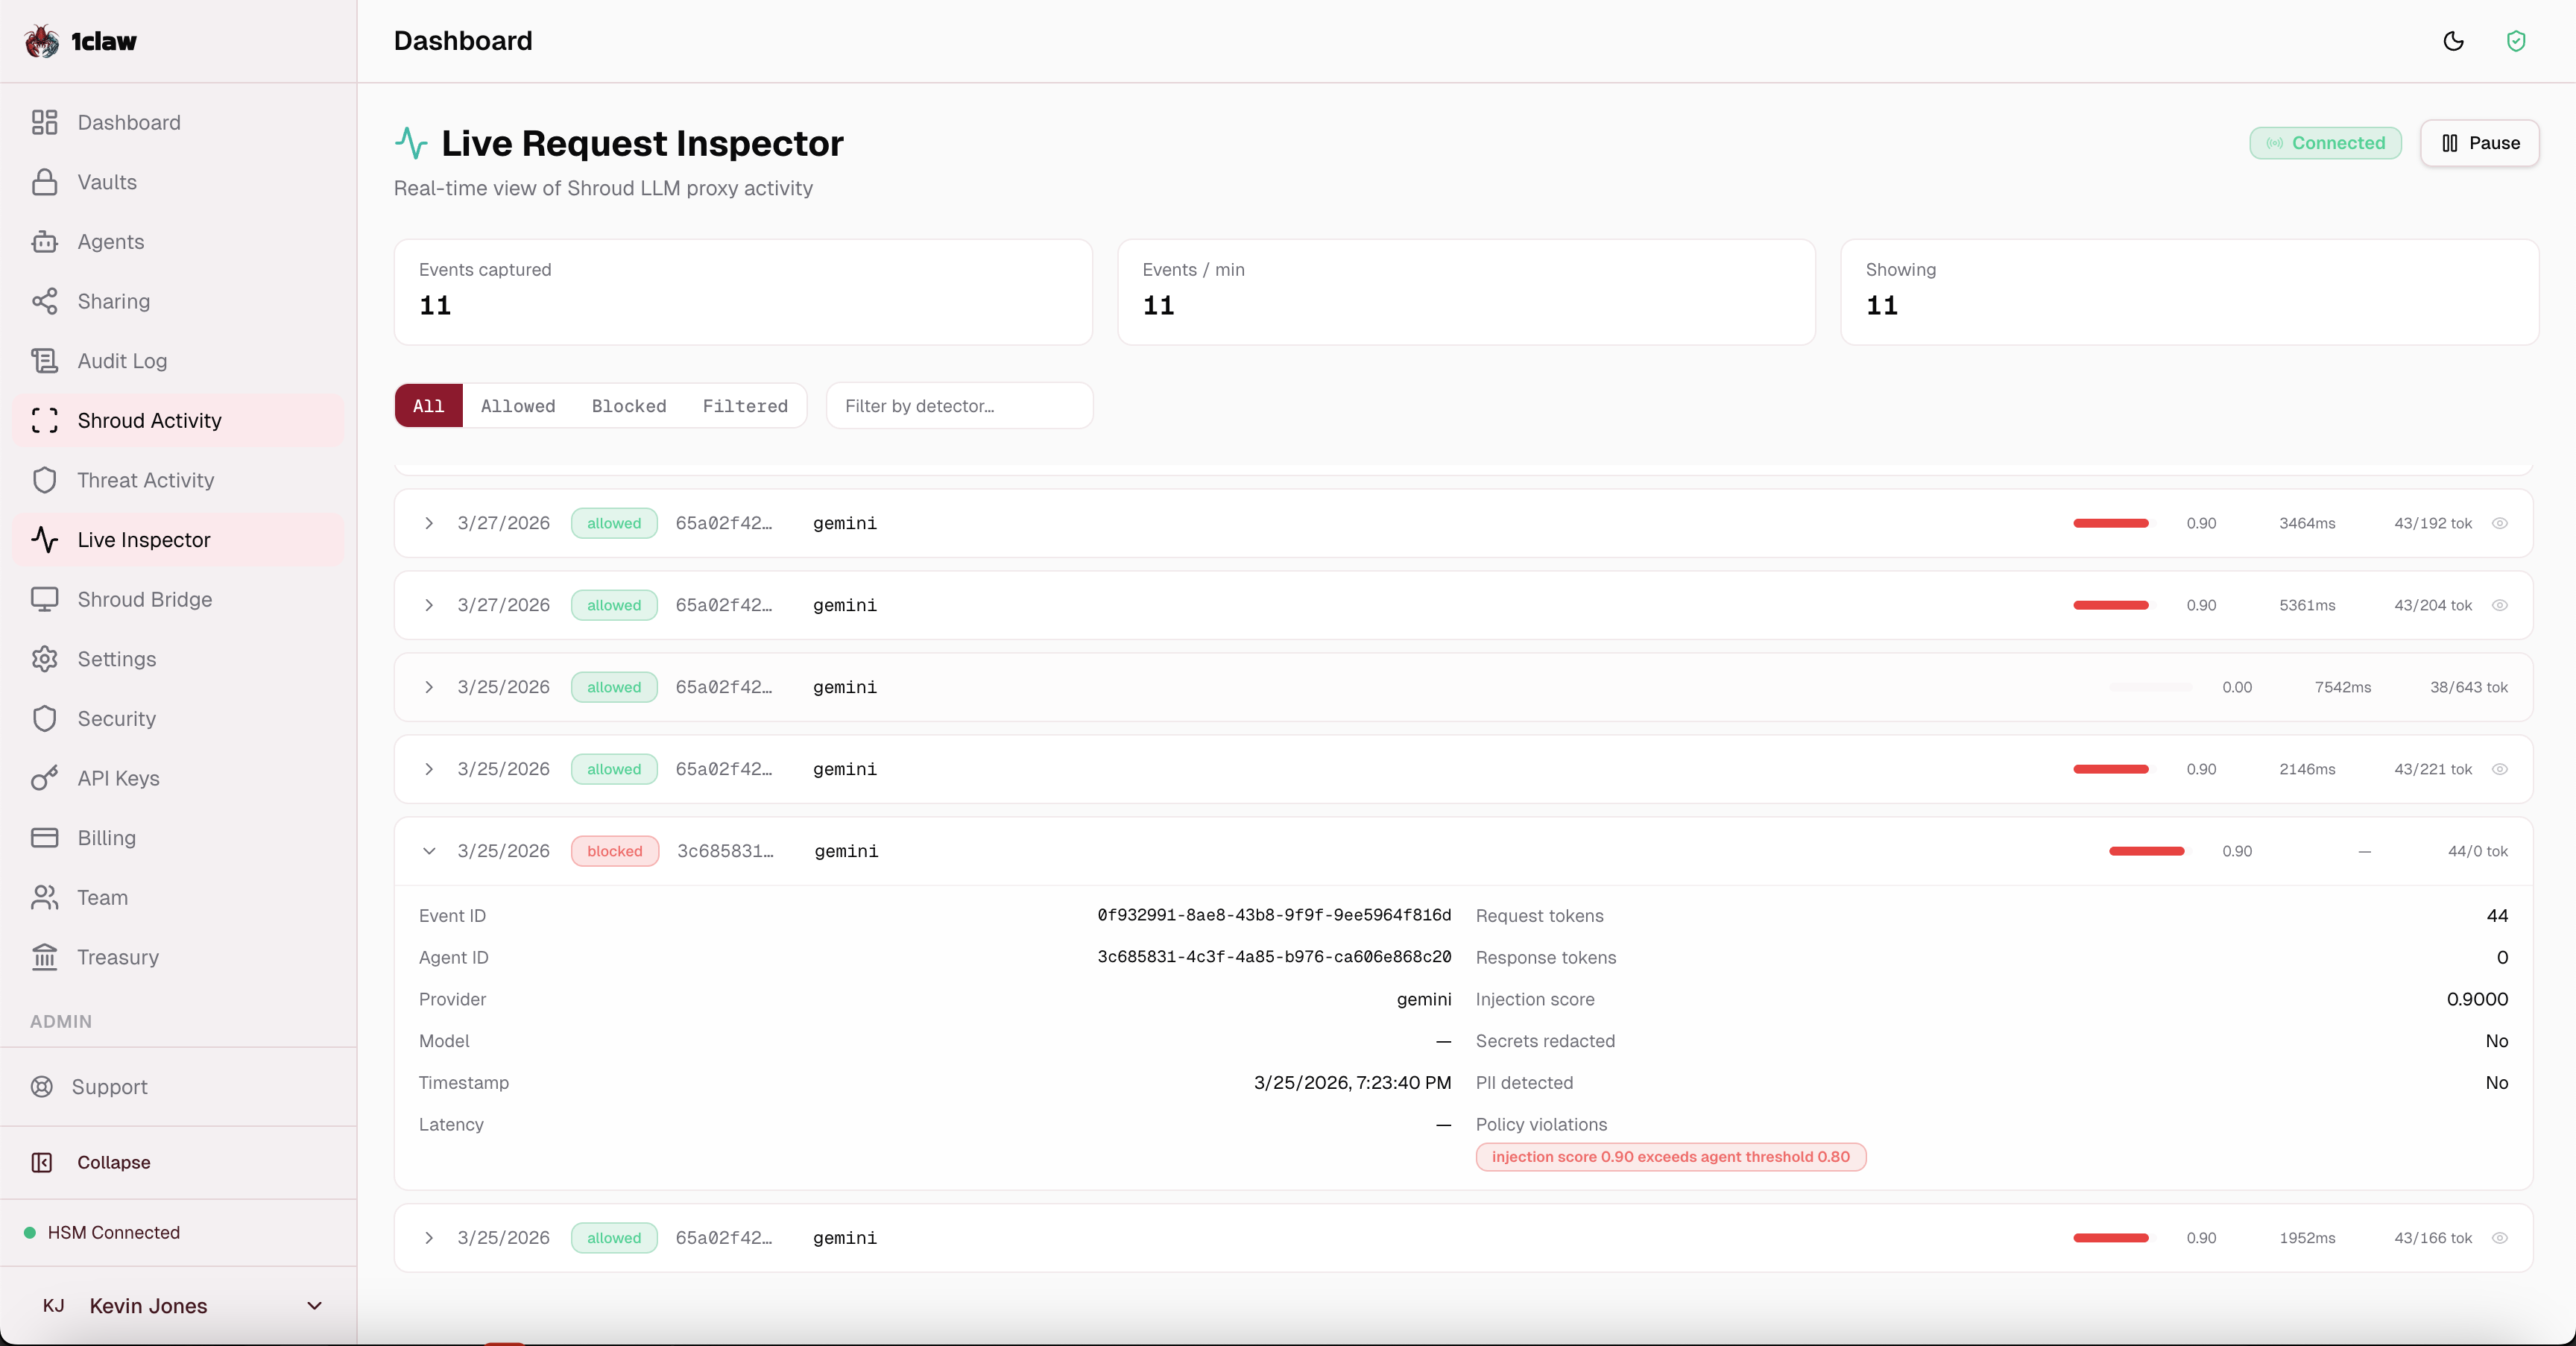Pause the live request stream

point(2479,143)
